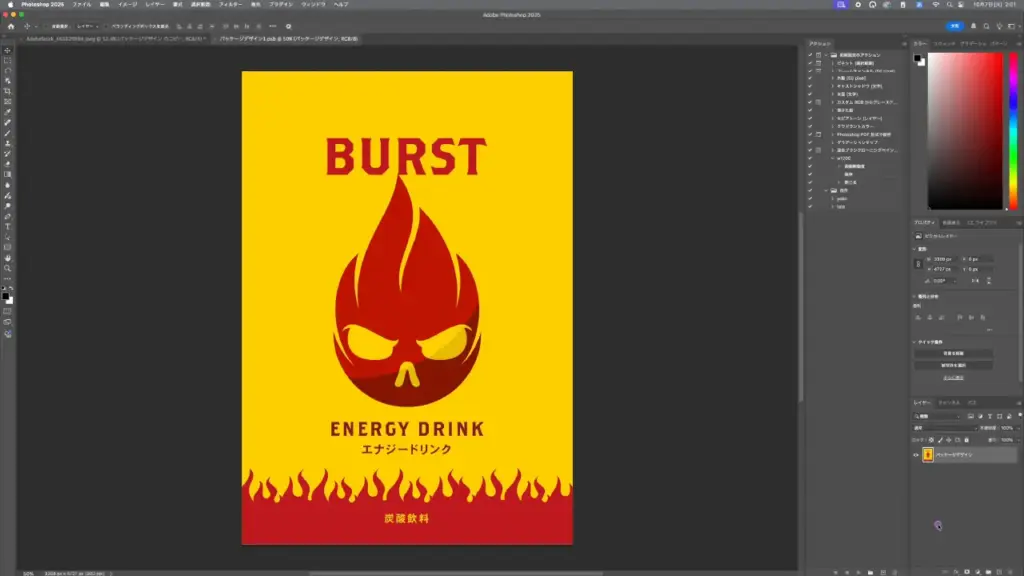The width and height of the screenshot is (1024, 576).
Task: Select the Hand tool
Action: (x=8, y=258)
